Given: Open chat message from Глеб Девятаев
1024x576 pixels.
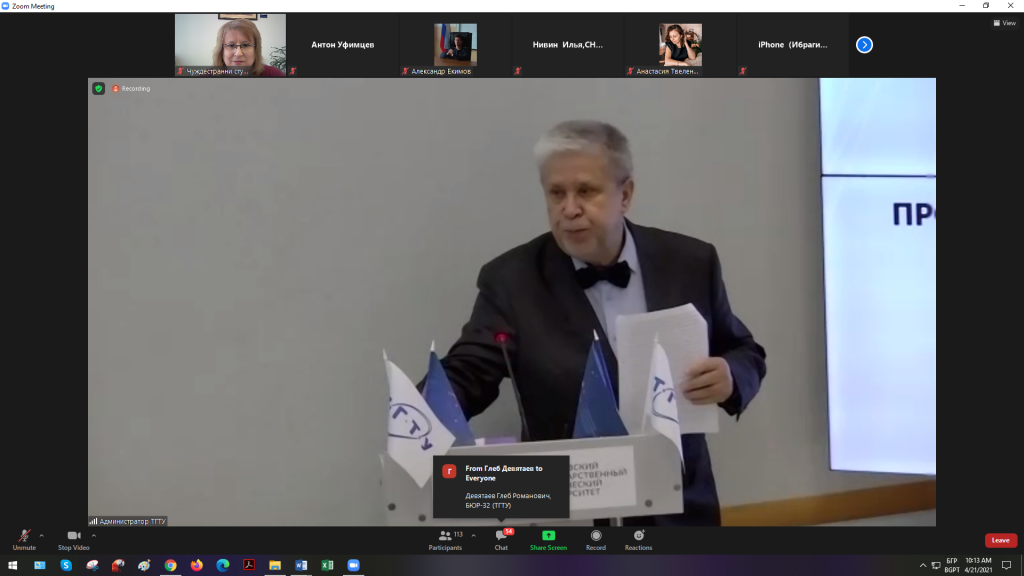Looking at the screenshot, I should click(x=501, y=485).
